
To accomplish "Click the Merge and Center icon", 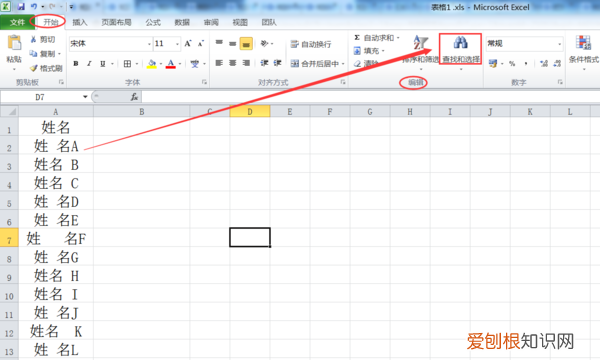I will (x=294, y=64).
